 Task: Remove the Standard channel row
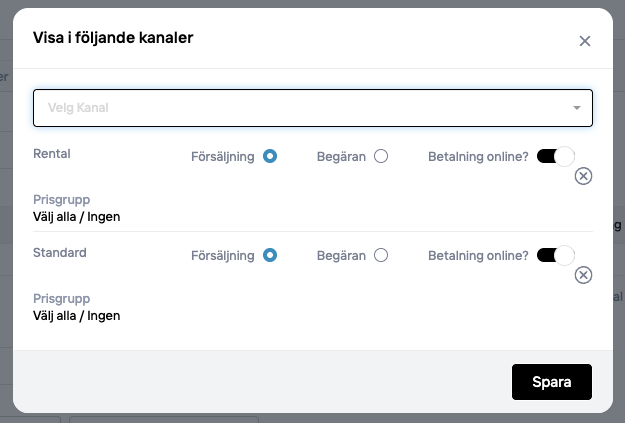pyautogui.click(x=584, y=275)
